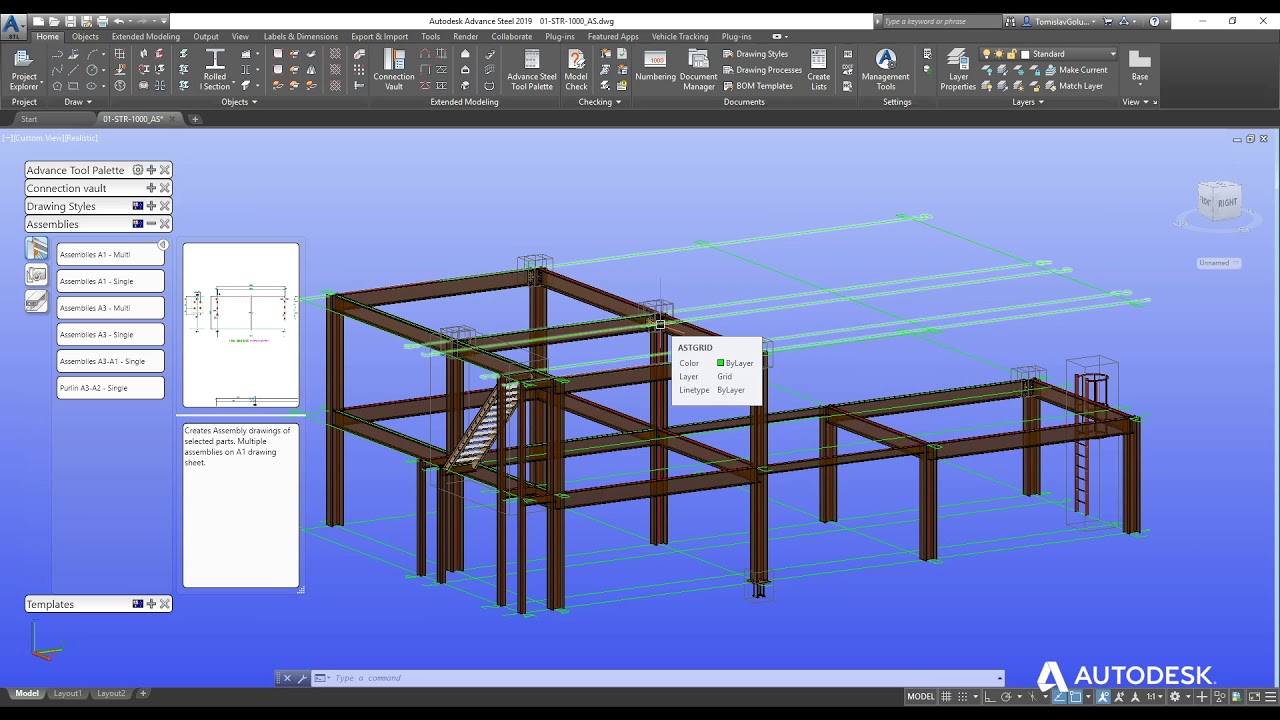The image size is (1280, 720).
Task: Select Purlin A3-A2 - Single style
Action: (110, 388)
